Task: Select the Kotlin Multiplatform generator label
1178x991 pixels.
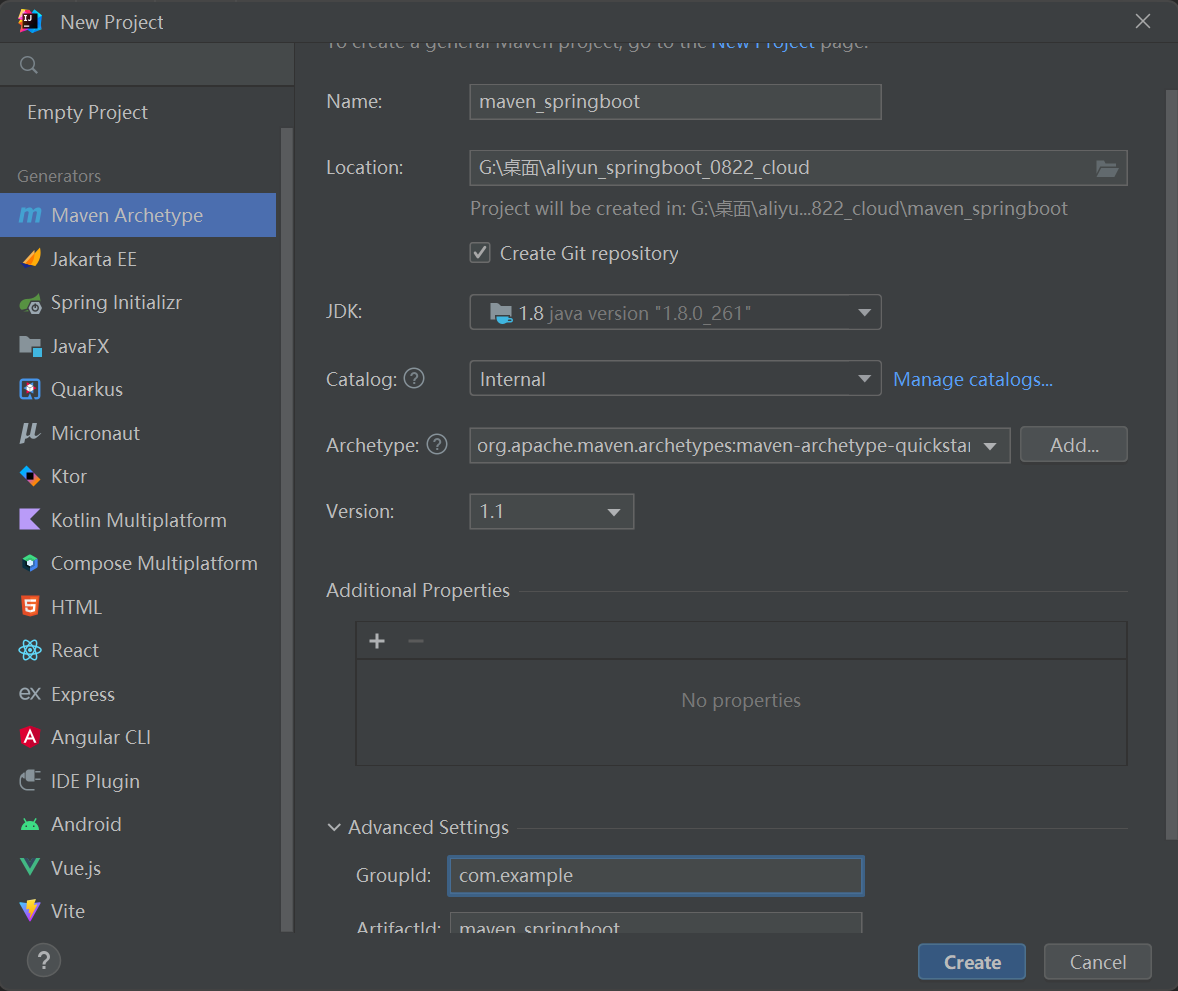Action: (139, 520)
